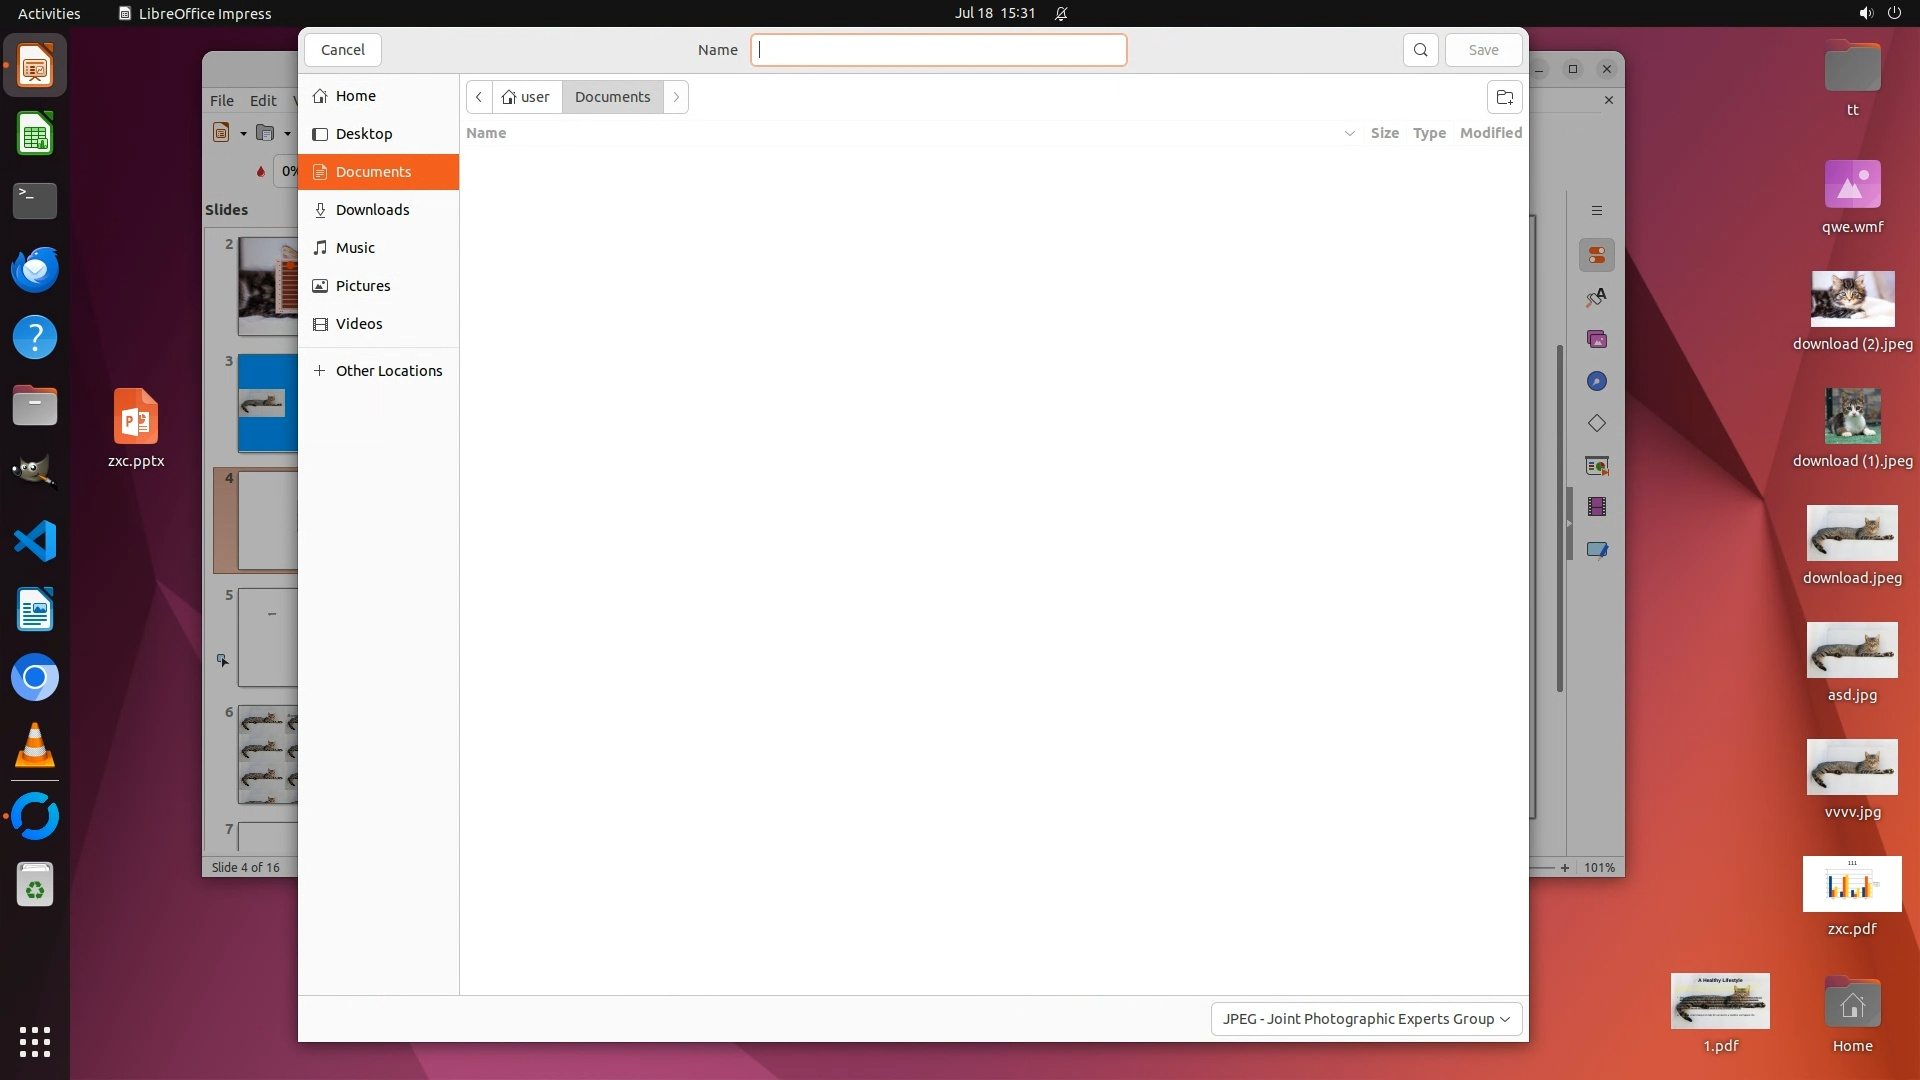Click the search icon in save dialog
This screenshot has width=1920, height=1080.
click(1420, 50)
